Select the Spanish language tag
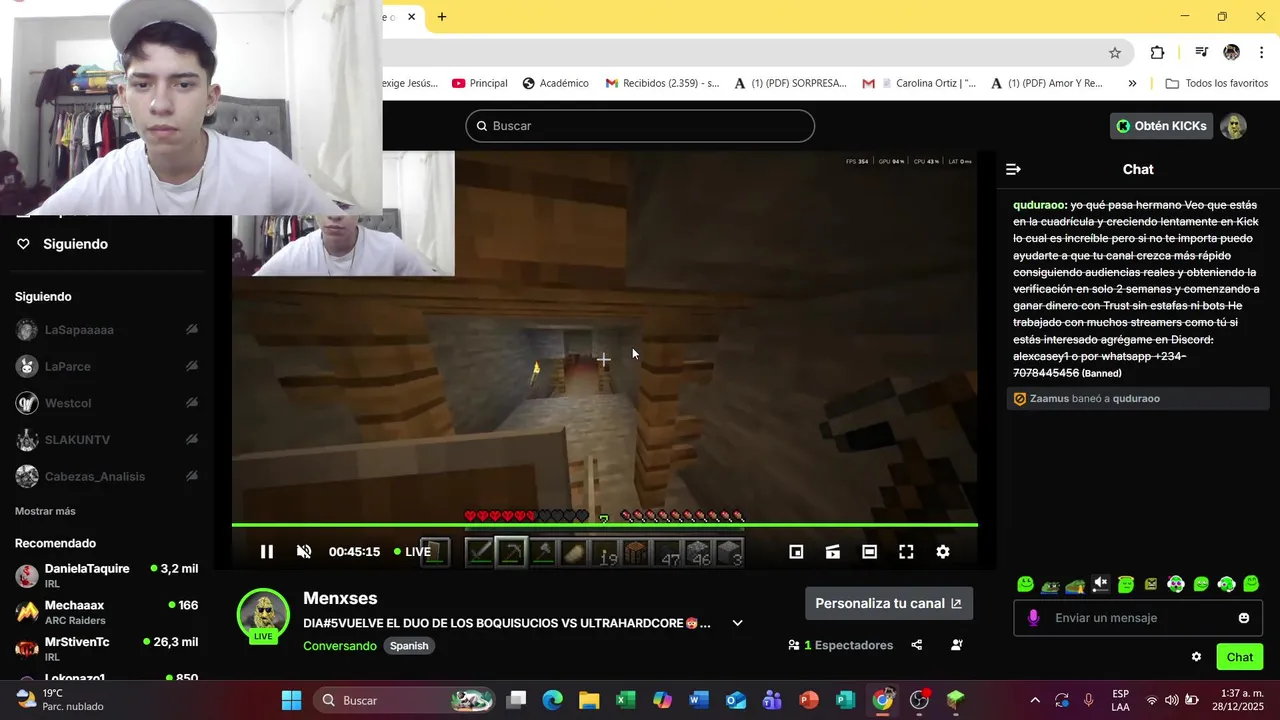Viewport: 1280px width, 720px height. pyautogui.click(x=409, y=646)
